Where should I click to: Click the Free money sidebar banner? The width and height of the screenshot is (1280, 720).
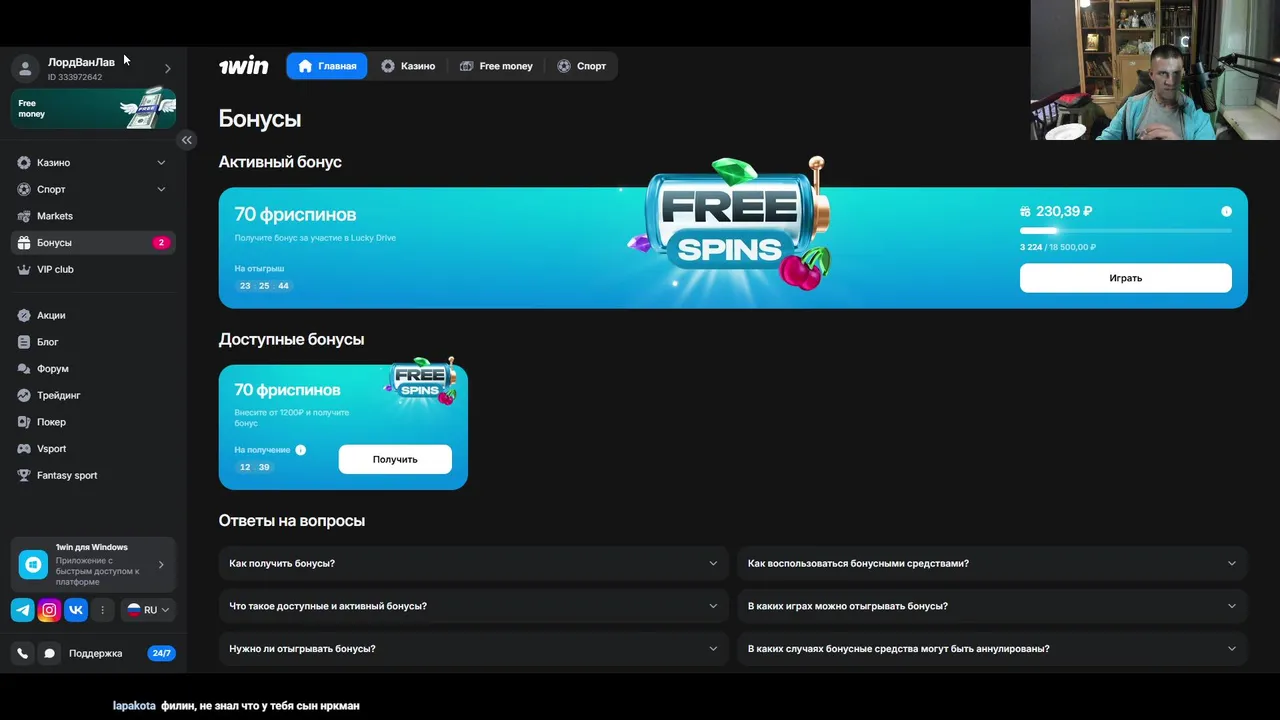93,108
